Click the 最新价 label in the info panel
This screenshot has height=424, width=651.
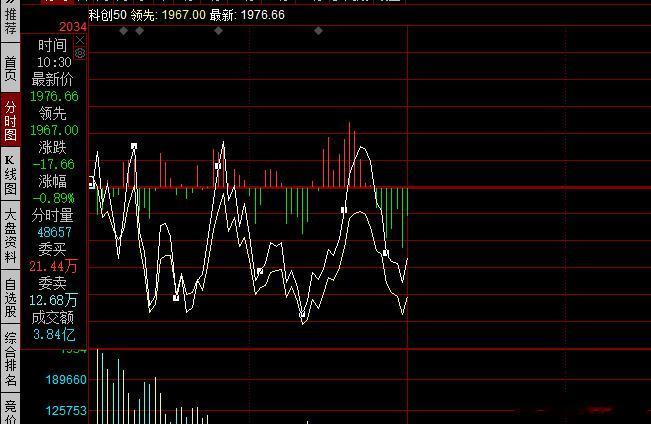[x=52, y=79]
